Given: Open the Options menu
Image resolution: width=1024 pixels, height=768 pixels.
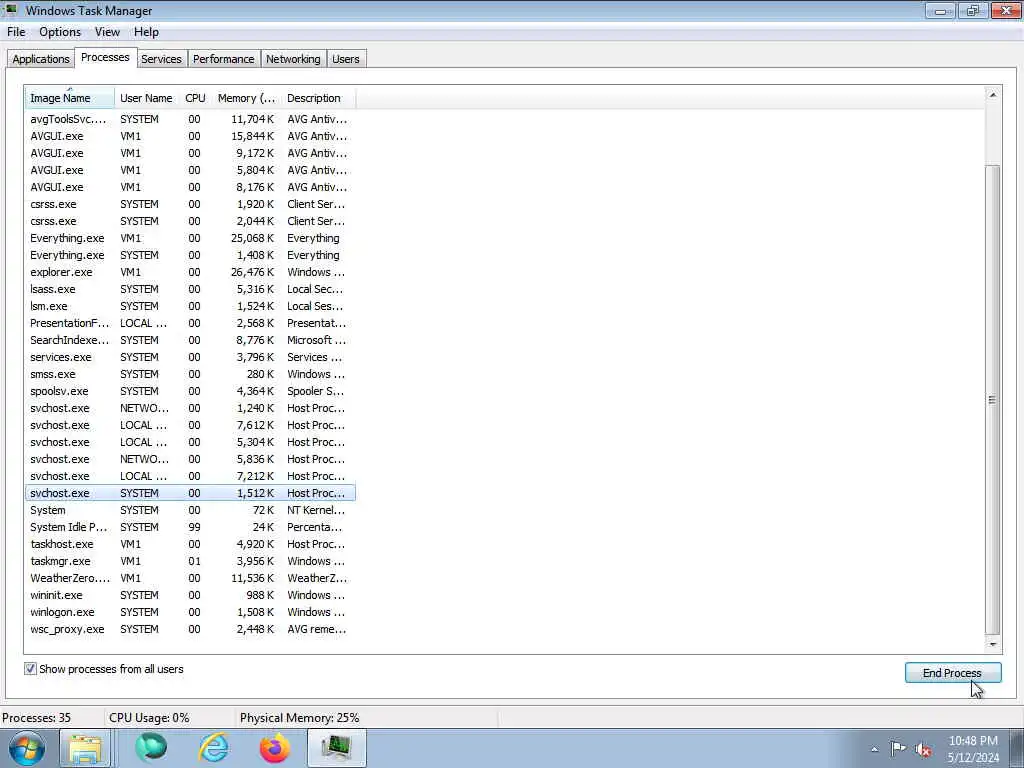Looking at the screenshot, I should (x=60, y=32).
